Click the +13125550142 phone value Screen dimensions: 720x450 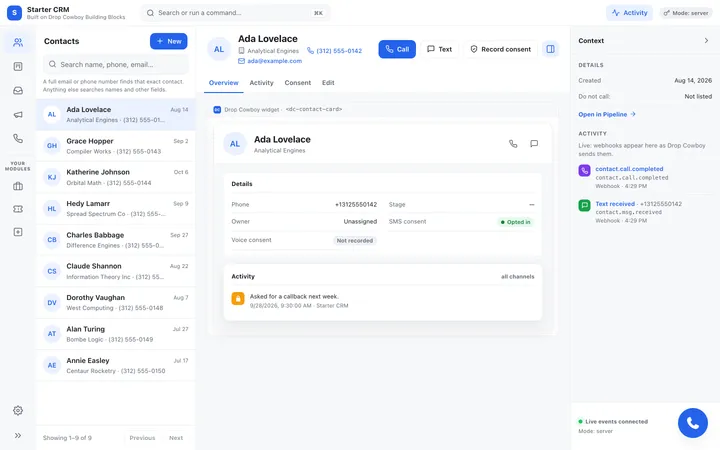[356, 204]
